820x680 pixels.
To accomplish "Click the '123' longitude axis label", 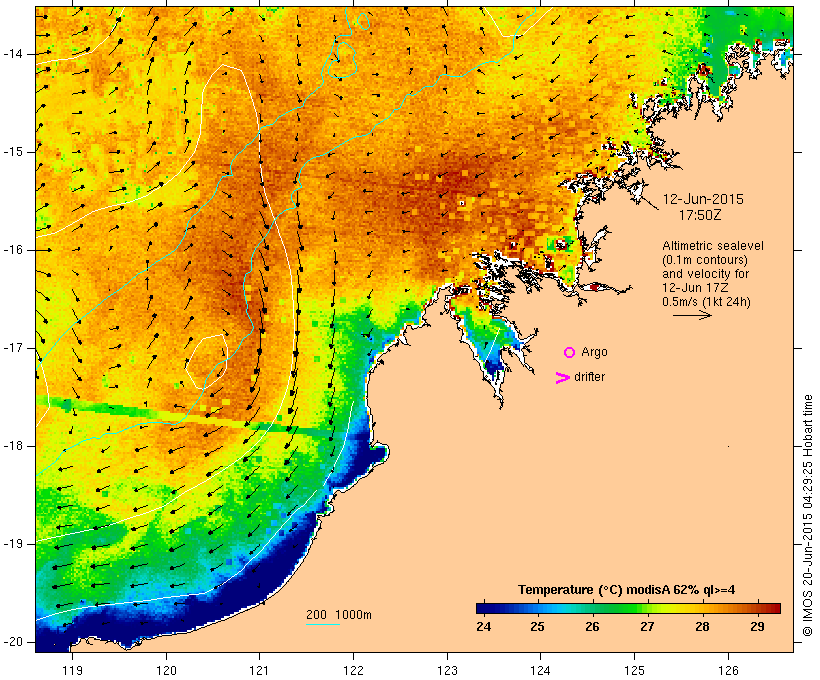I will tap(447, 671).
